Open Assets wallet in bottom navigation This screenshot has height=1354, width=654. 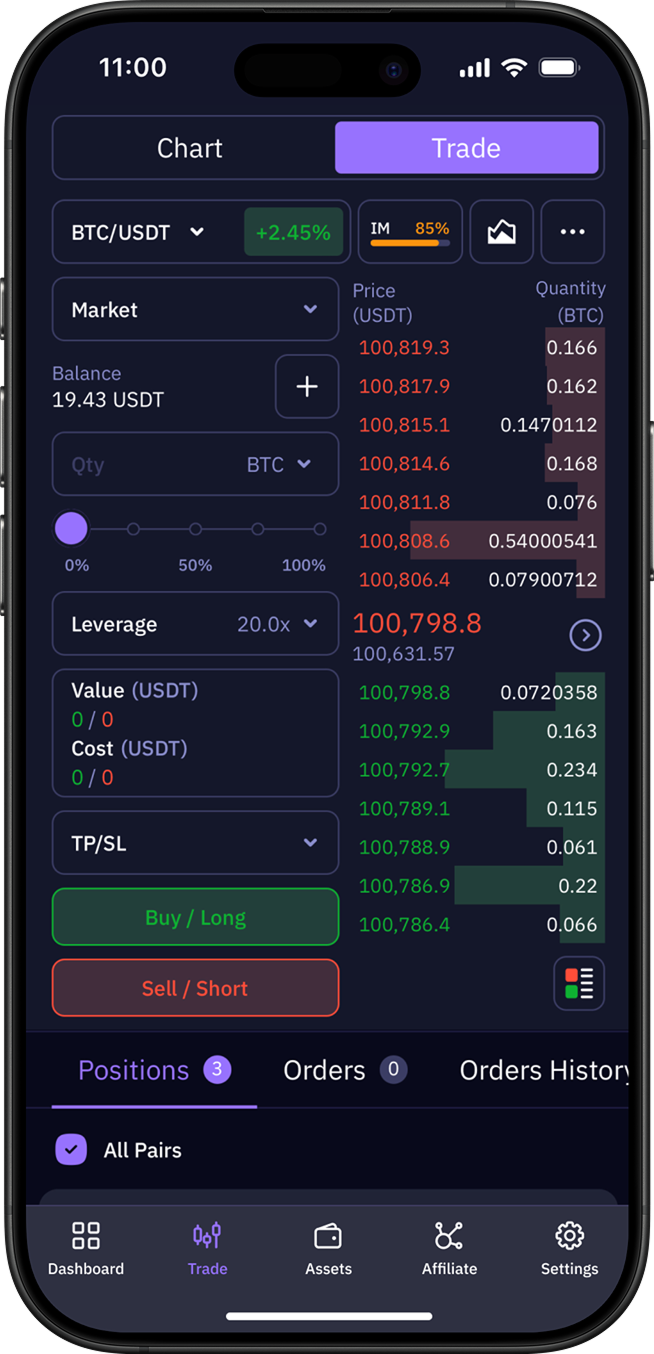point(328,1248)
